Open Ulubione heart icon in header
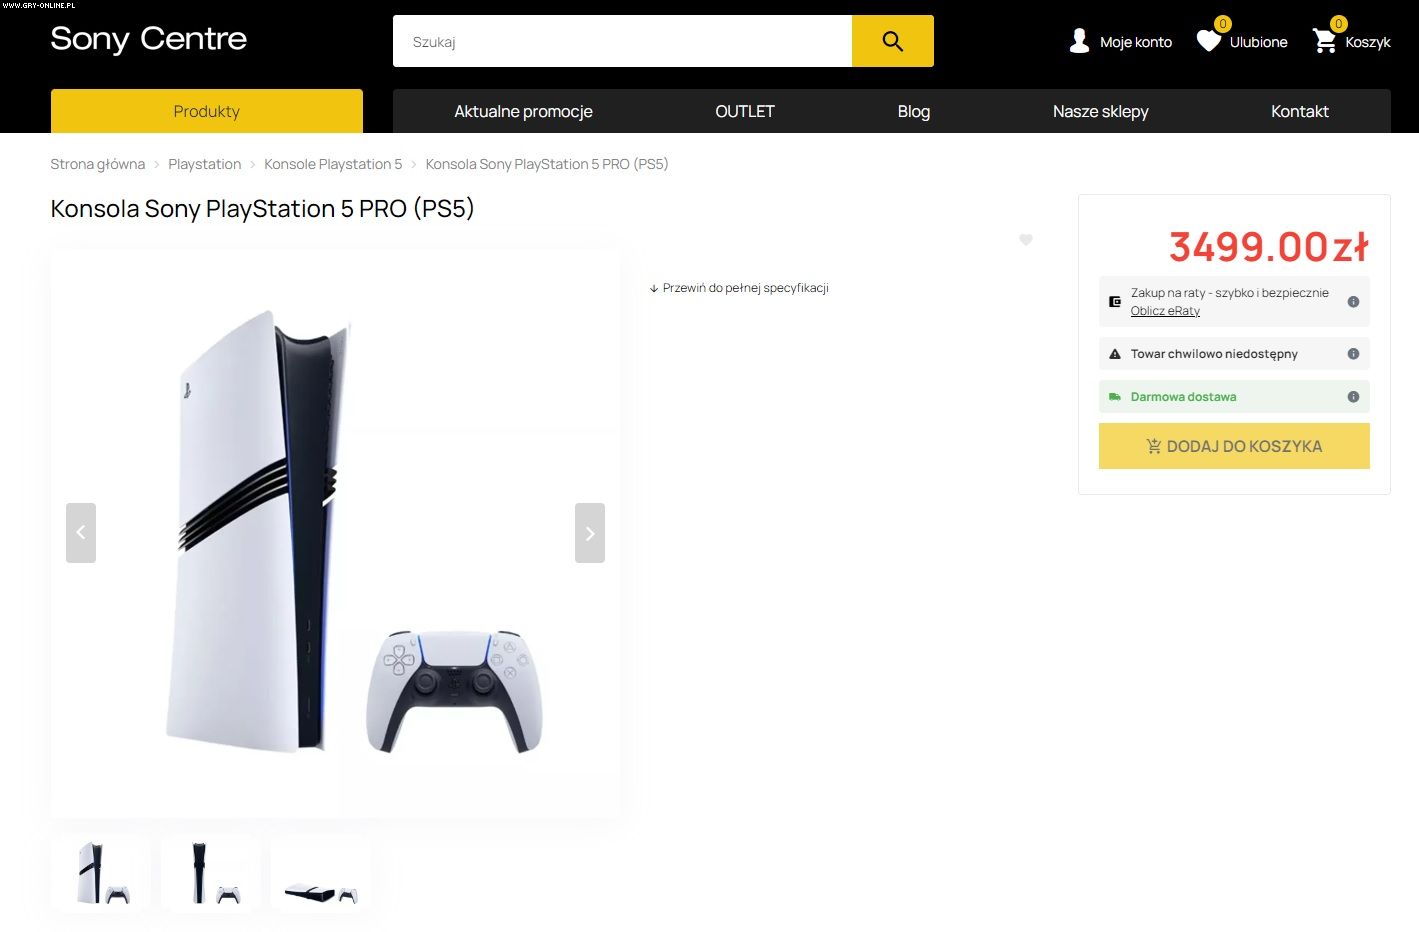The height and width of the screenshot is (932, 1419). coord(1209,41)
